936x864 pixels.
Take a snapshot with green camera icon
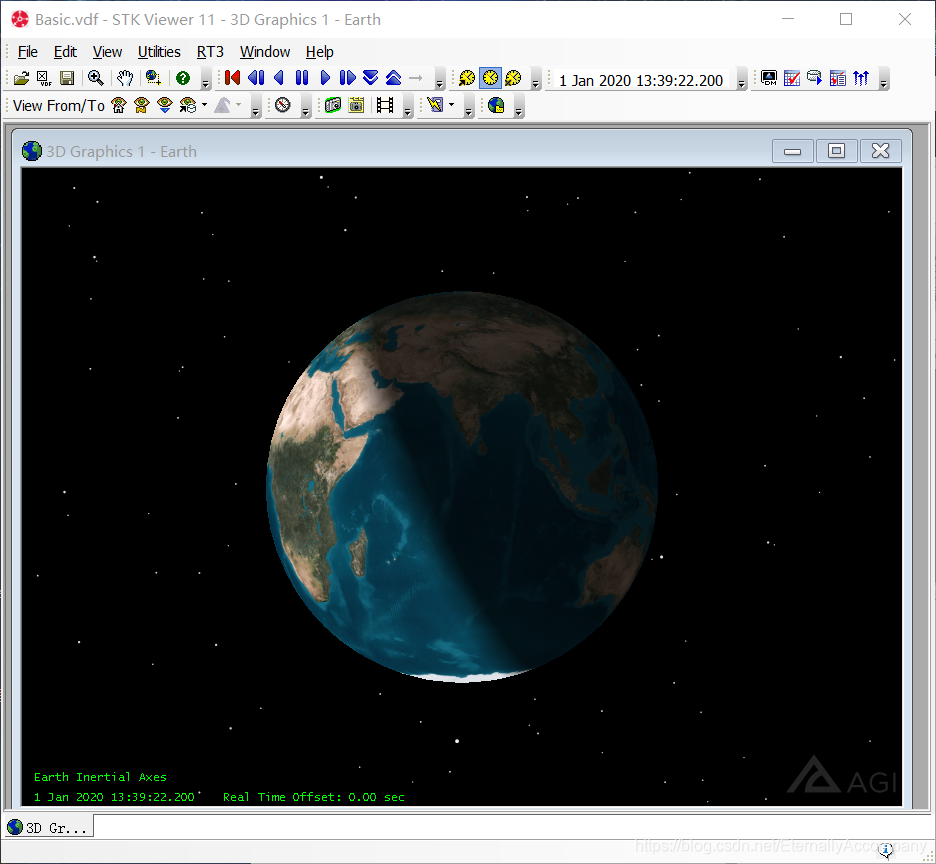coord(333,106)
